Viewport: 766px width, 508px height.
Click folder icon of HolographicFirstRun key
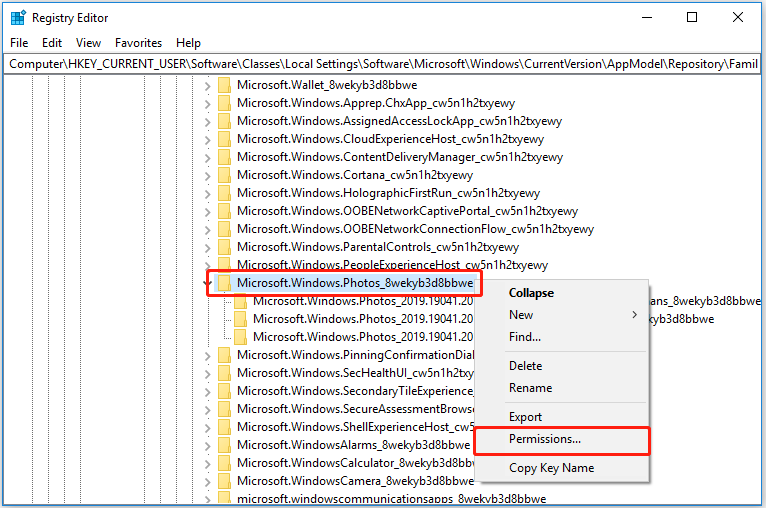pos(224,193)
